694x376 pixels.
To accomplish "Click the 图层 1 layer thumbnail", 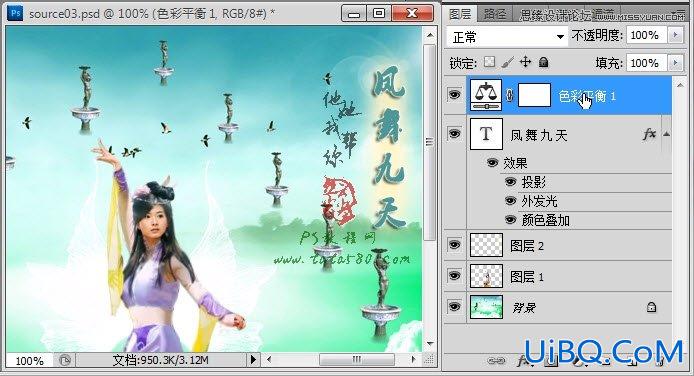I will [x=486, y=276].
